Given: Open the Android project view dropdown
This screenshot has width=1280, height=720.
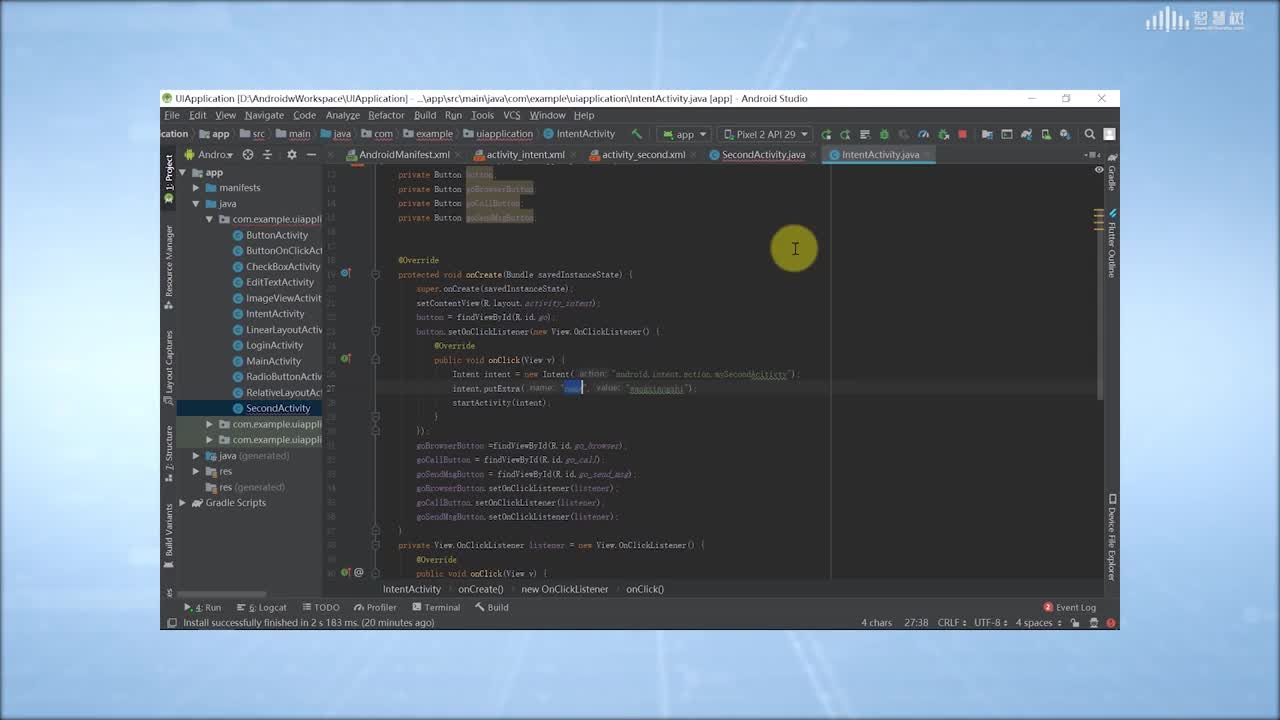Looking at the screenshot, I should pyautogui.click(x=208, y=155).
